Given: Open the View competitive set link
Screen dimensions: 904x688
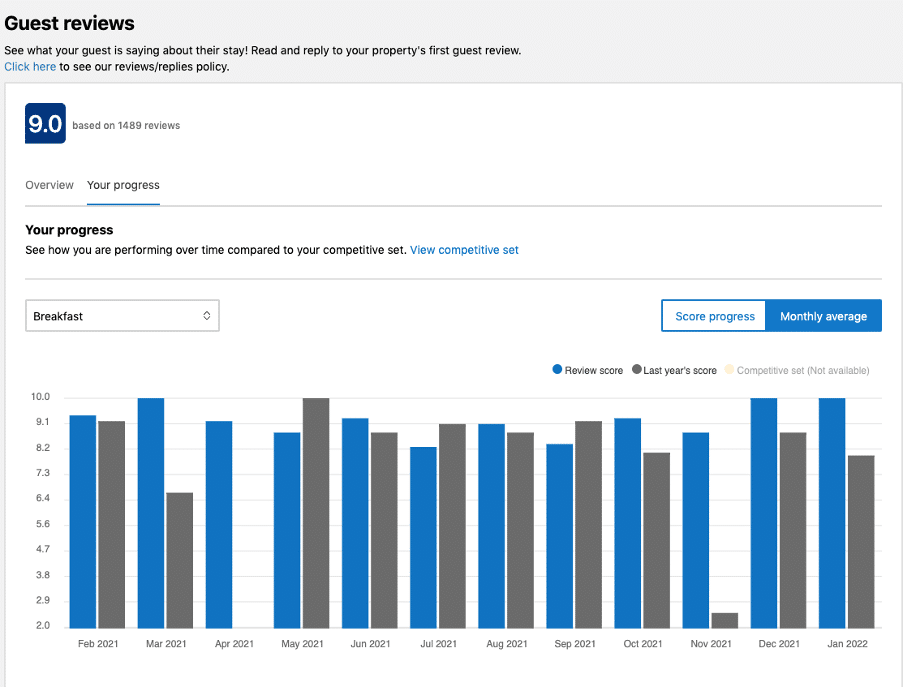Looking at the screenshot, I should coord(464,250).
